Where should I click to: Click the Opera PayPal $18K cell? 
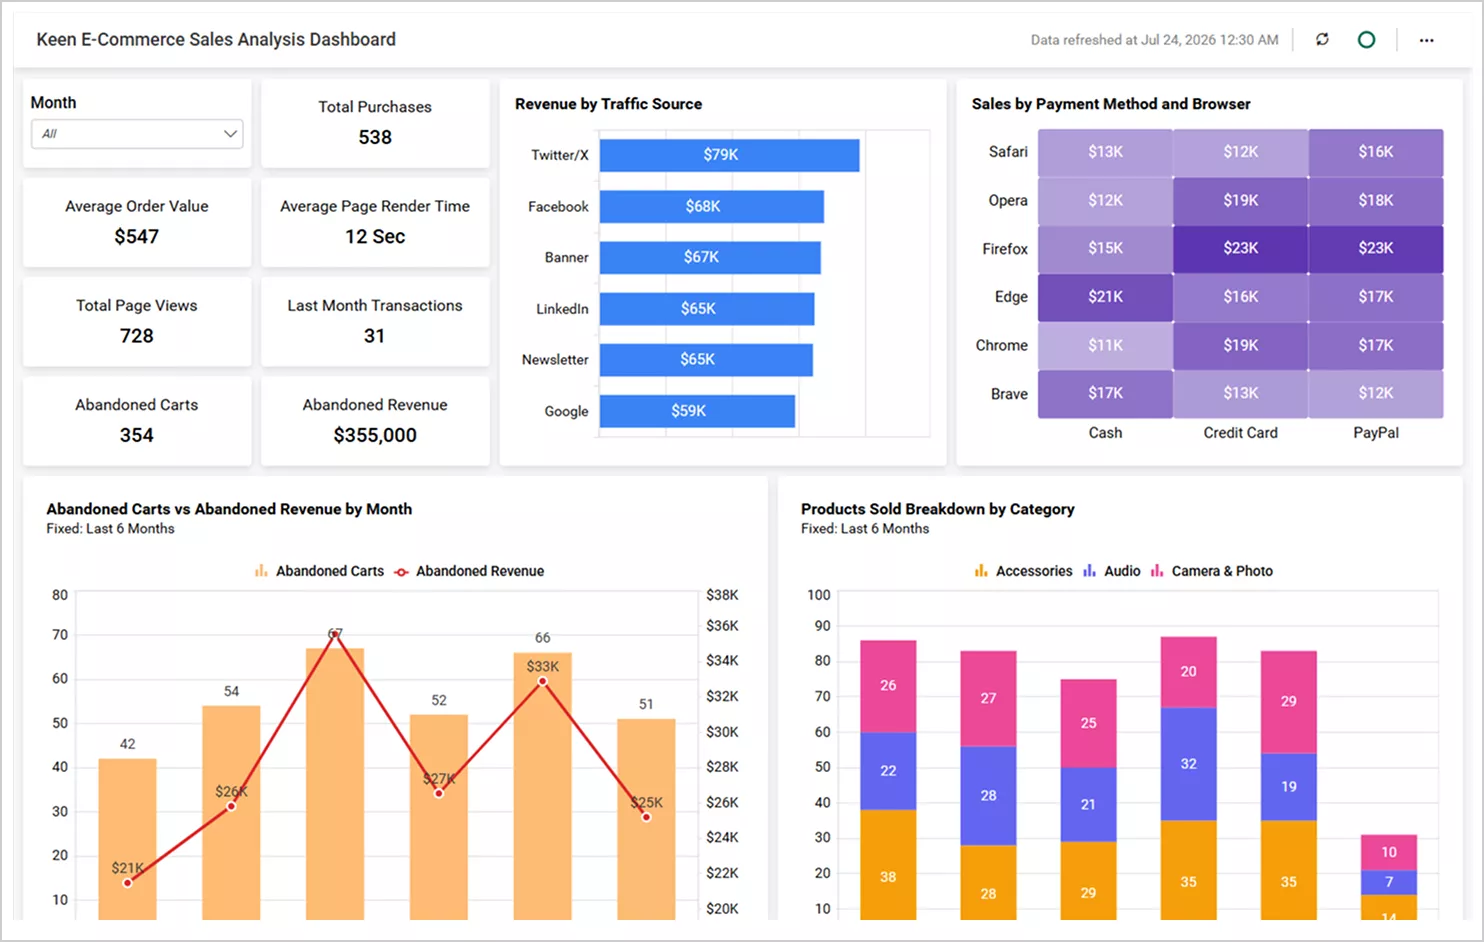(1376, 201)
